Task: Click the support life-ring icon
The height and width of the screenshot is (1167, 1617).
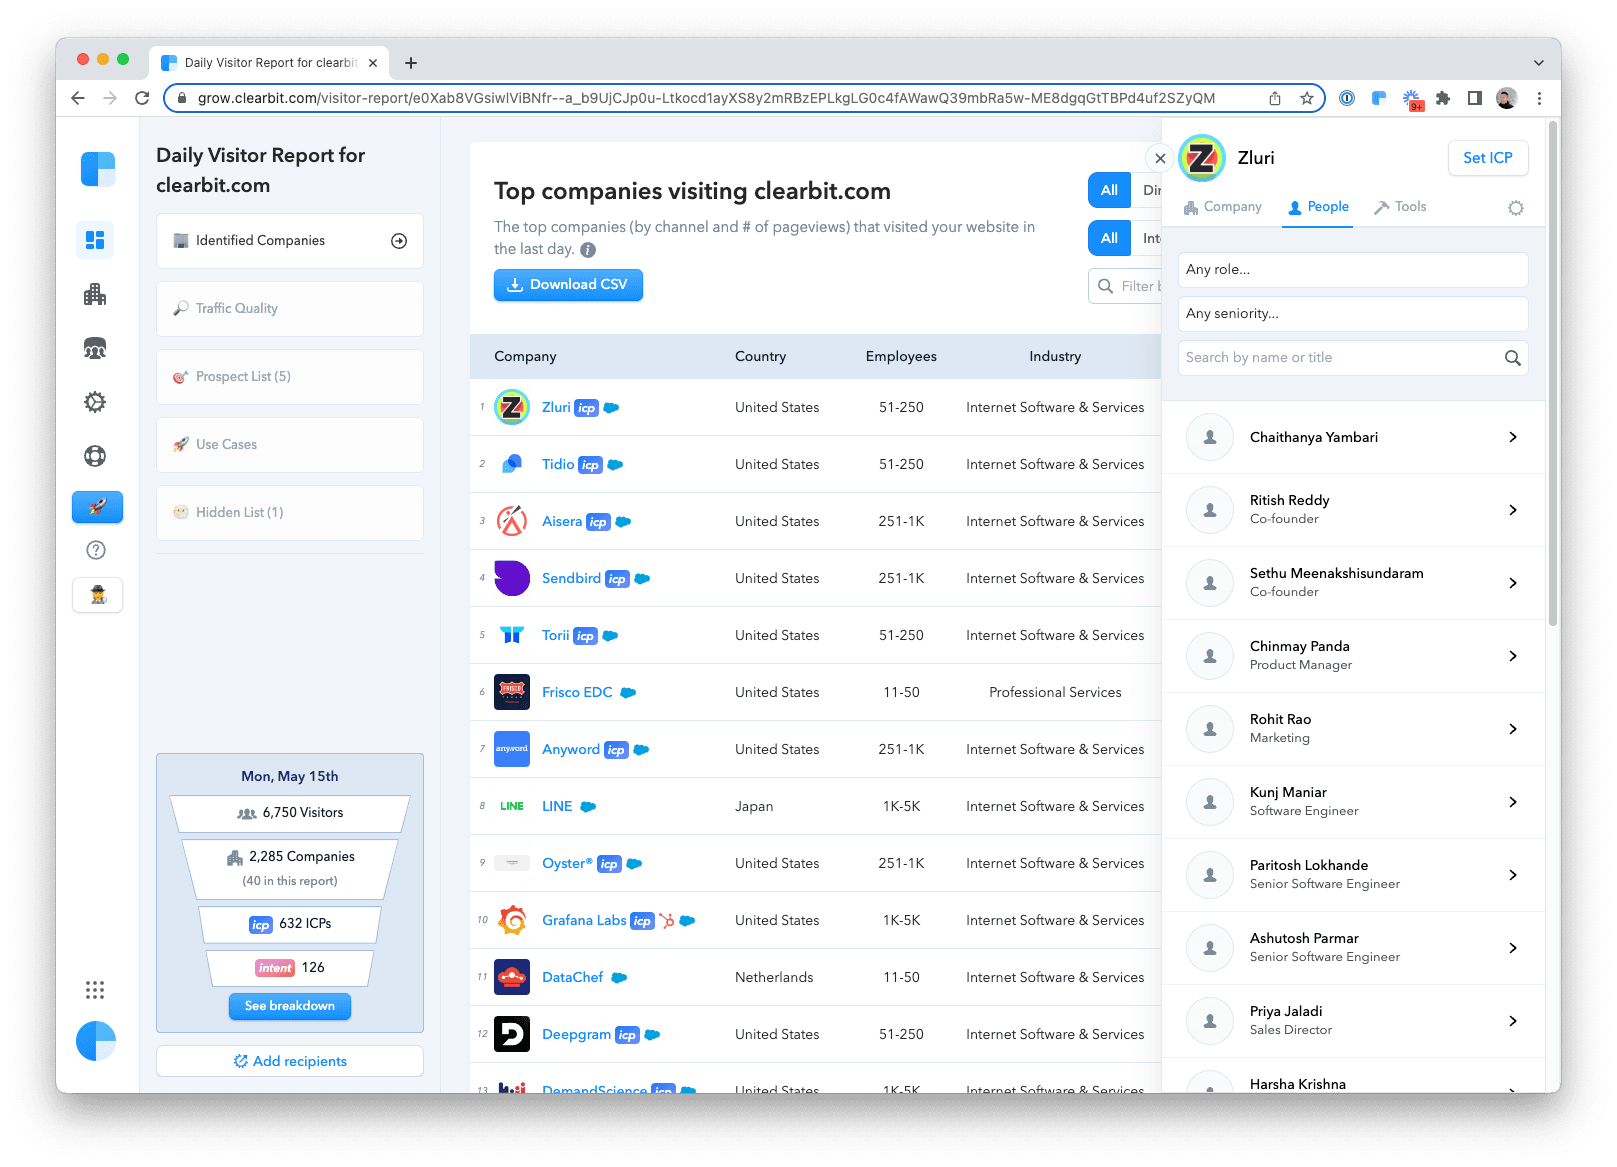Action: click(x=95, y=455)
